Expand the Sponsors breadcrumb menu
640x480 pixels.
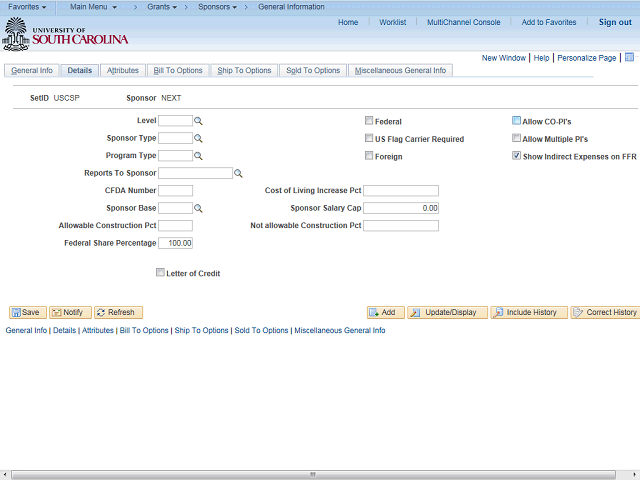[218, 7]
